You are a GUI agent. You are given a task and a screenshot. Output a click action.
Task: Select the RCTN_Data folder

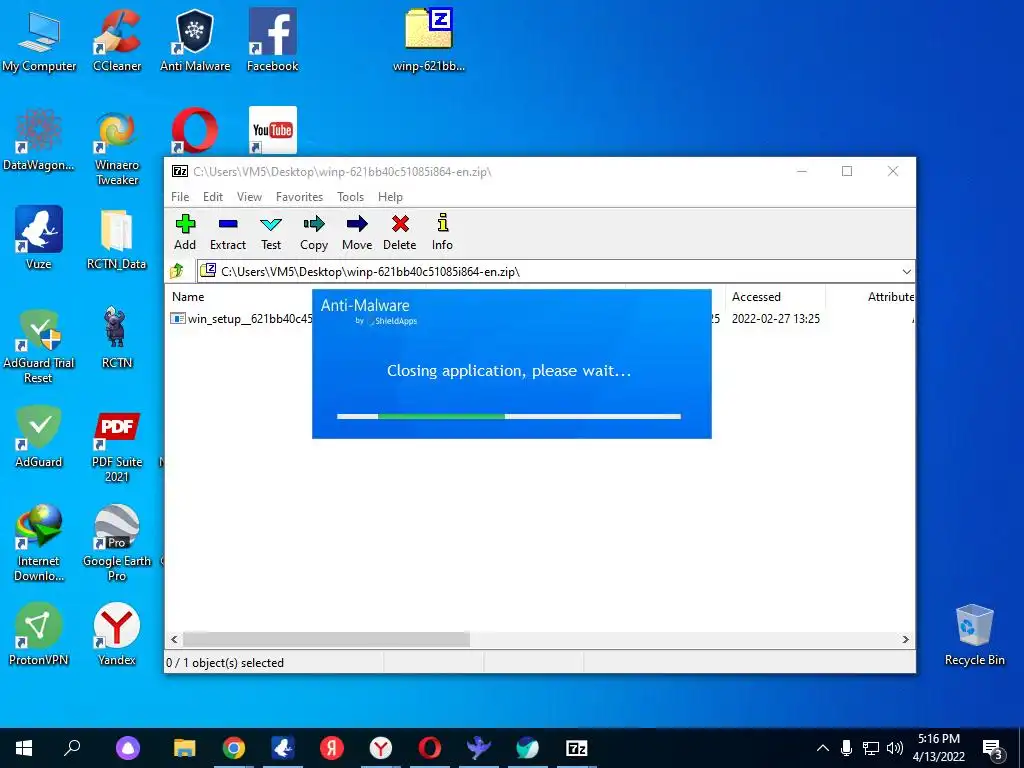point(117,239)
